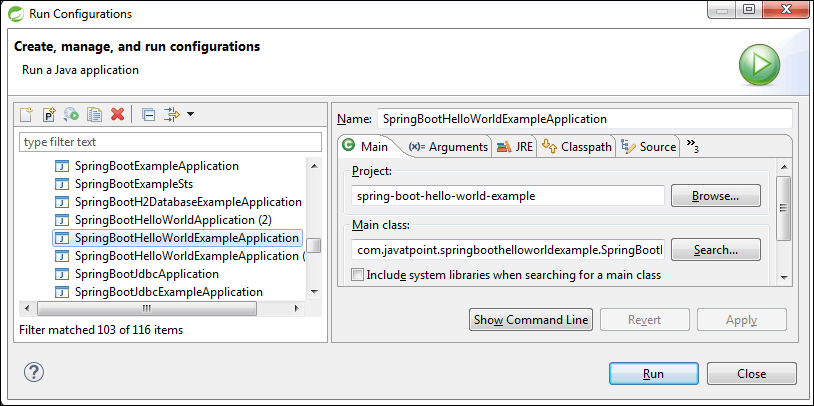Screen dimensions: 814x406
Task: Click the Export launch configuration icon
Action: point(71,115)
